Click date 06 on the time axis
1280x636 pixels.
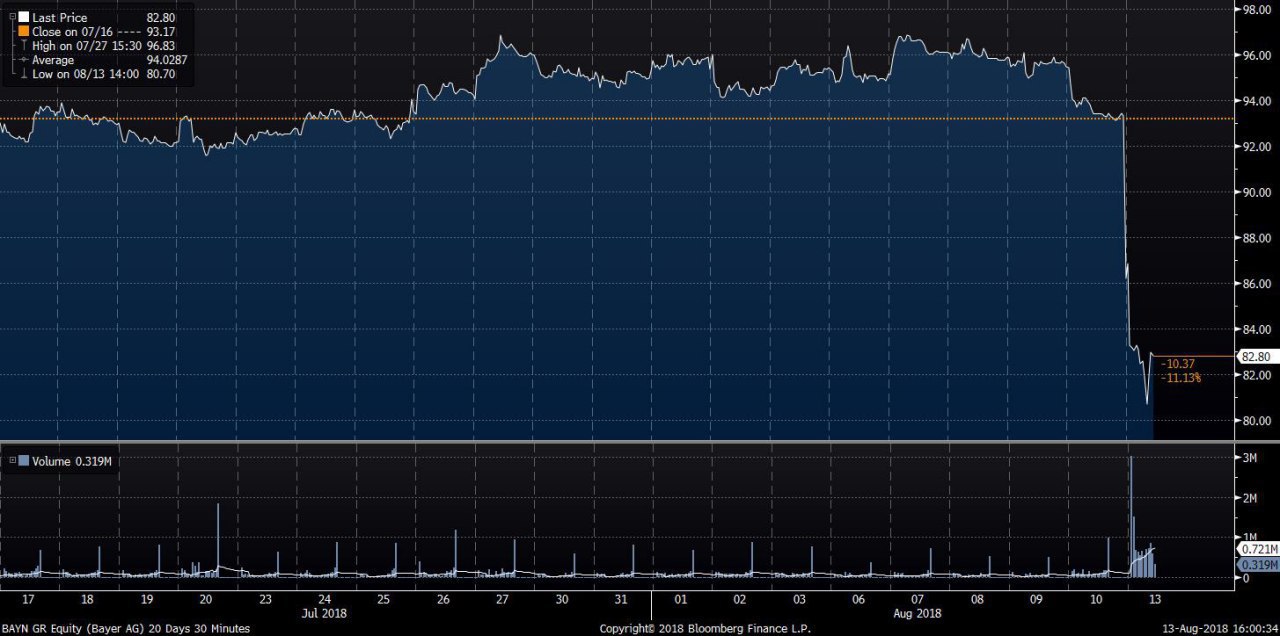pyautogui.click(x=858, y=600)
